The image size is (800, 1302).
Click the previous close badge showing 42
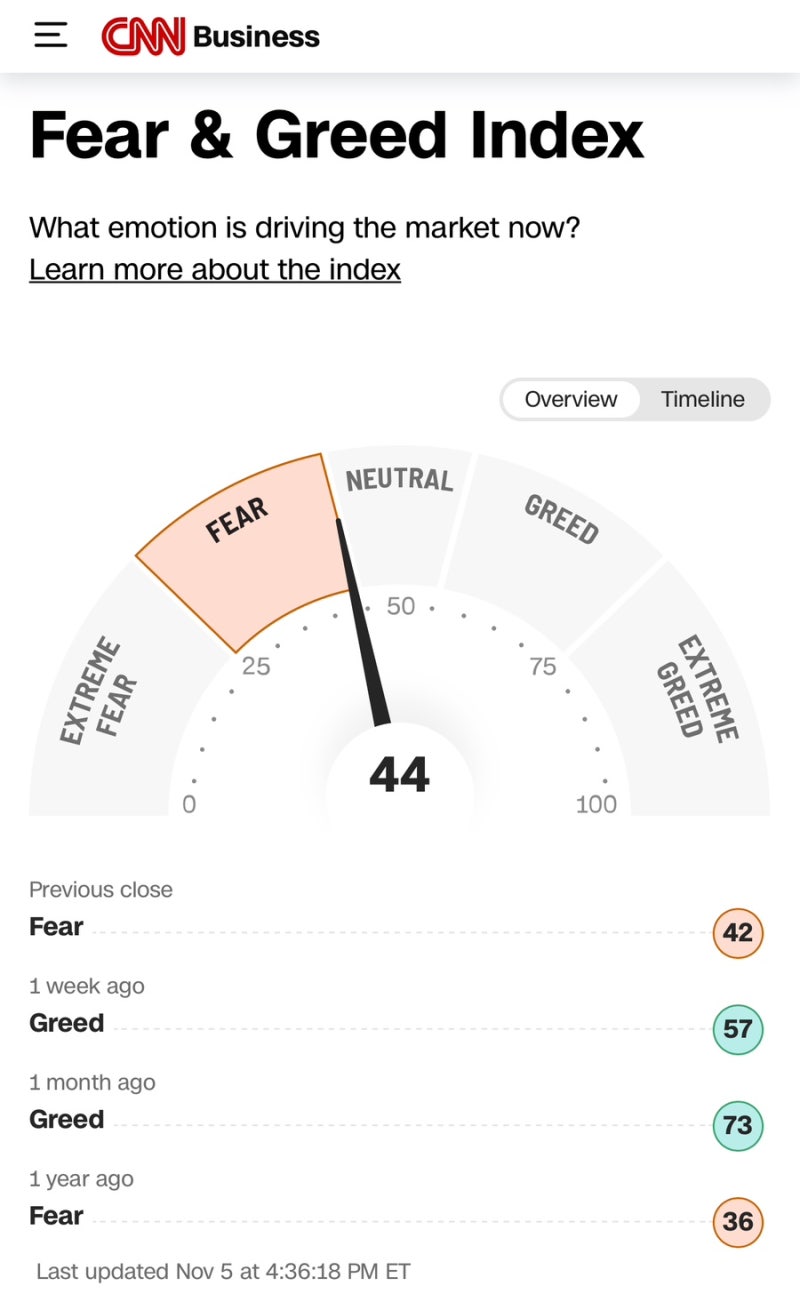(737, 933)
